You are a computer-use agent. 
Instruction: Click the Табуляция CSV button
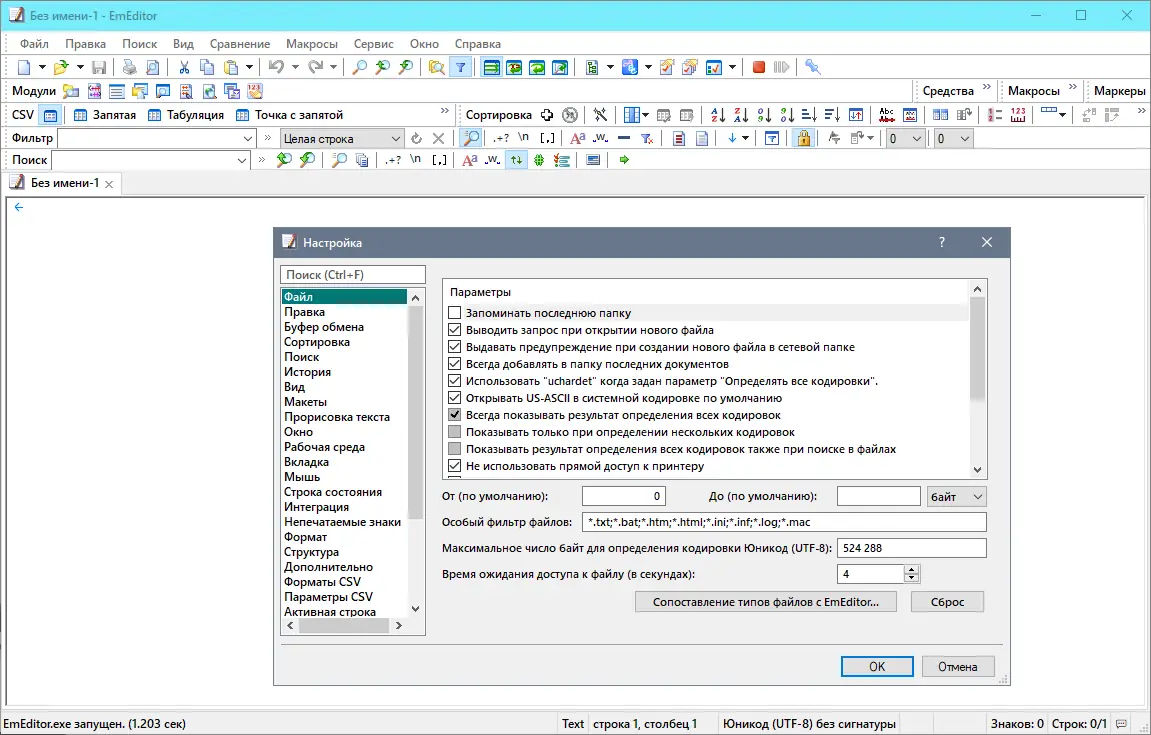186,115
